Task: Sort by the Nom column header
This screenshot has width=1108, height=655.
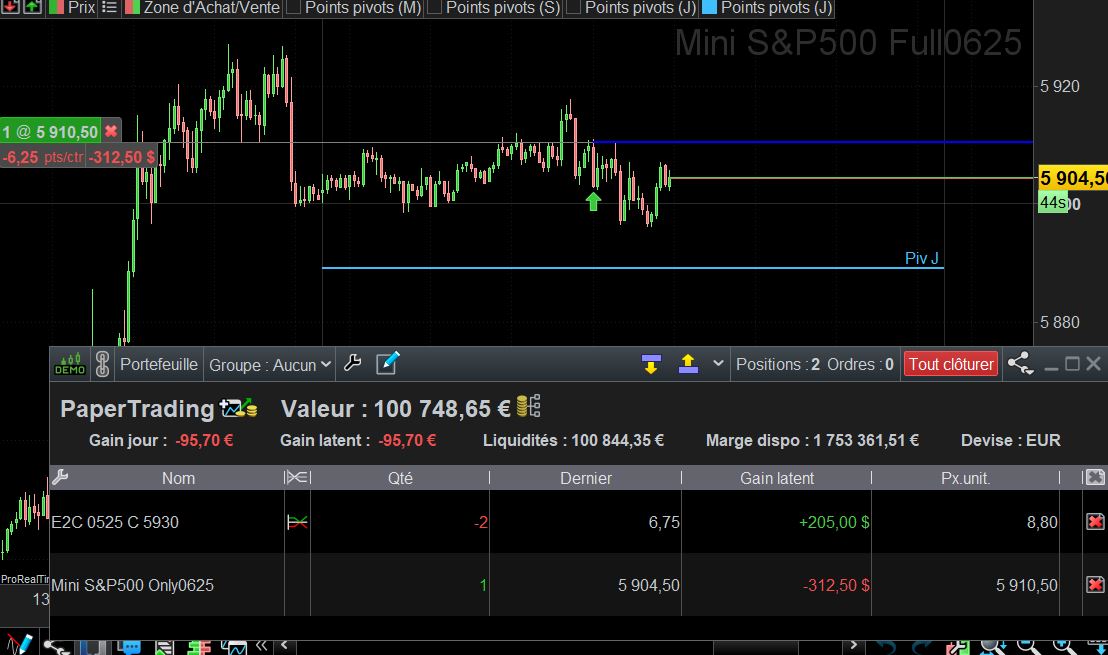Action: [x=178, y=478]
